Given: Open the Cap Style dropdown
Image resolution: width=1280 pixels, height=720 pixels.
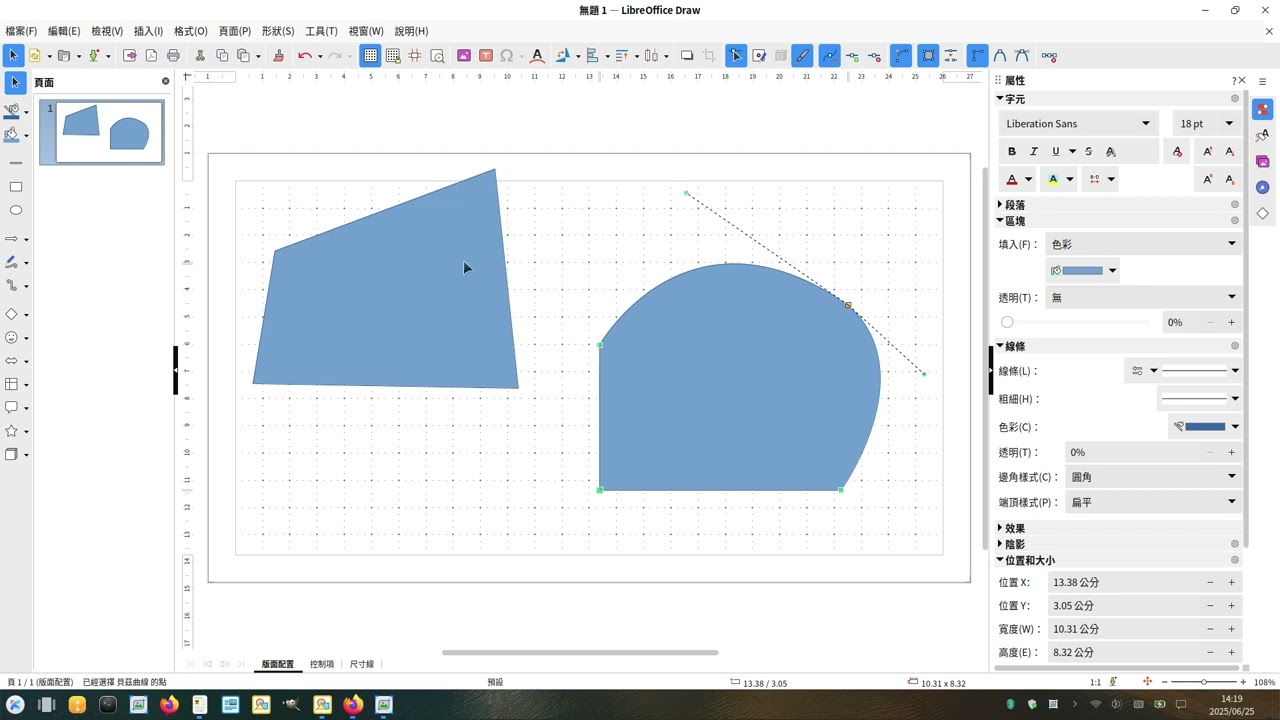Looking at the screenshot, I should point(1152,502).
